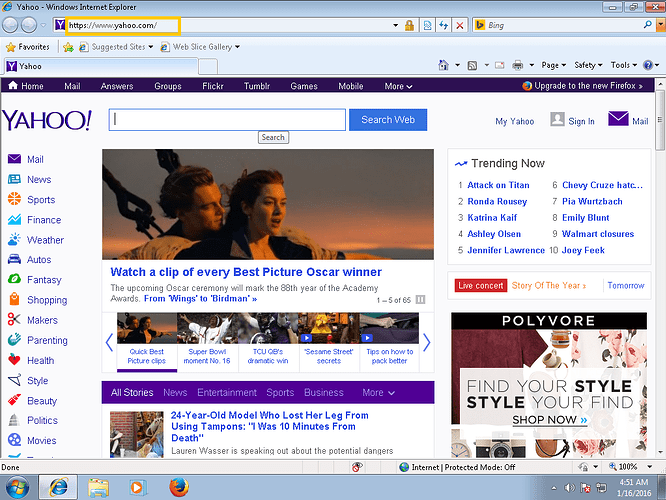Switch to the Business stories tab

(x=324, y=393)
